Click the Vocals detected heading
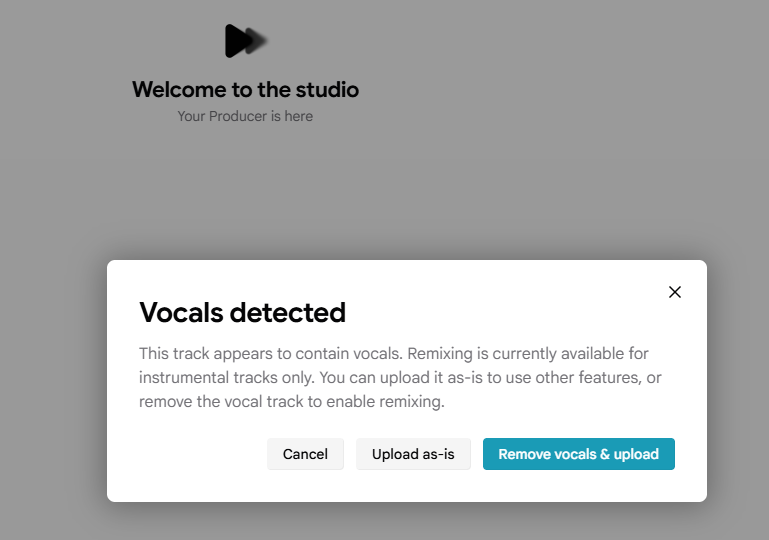The width and height of the screenshot is (769, 540). pos(242,312)
